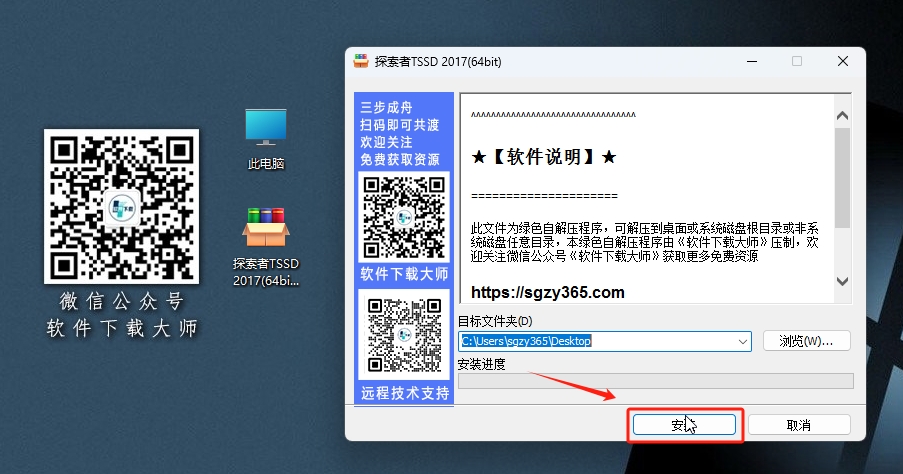This screenshot has height=474, width=903.
Task: Select the 探索者TSSD 2017(64bi... archive icon
Action: click(x=265, y=247)
